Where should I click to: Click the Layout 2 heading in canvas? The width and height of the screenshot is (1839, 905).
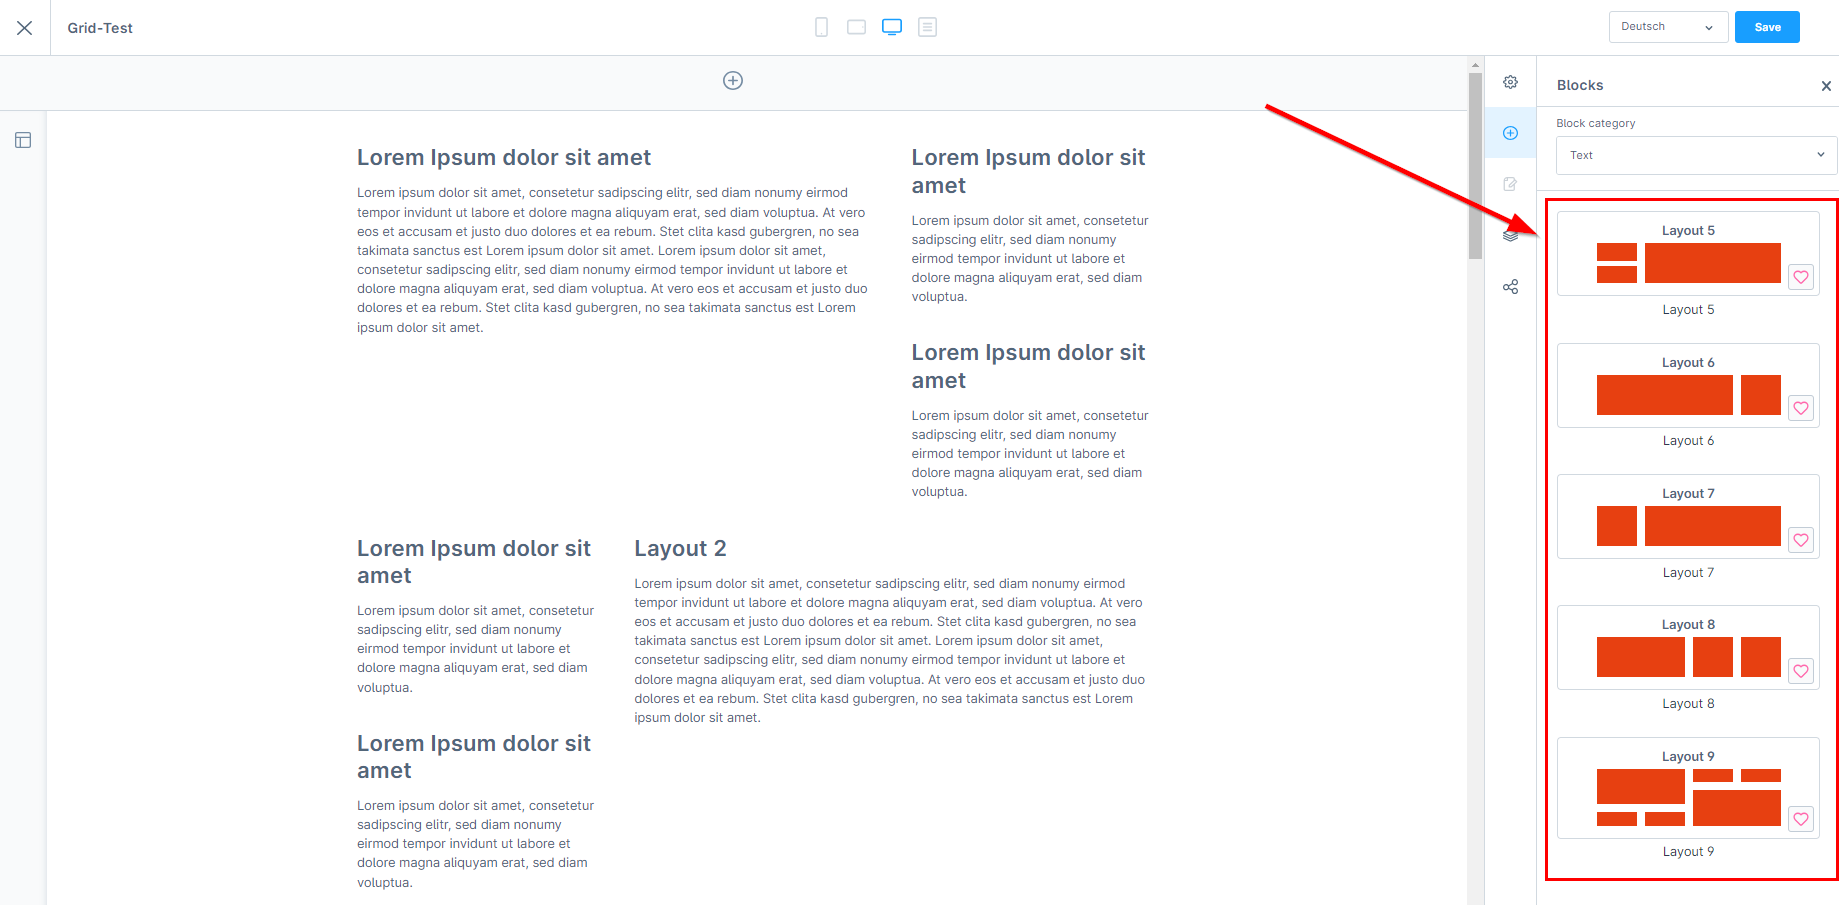(680, 549)
